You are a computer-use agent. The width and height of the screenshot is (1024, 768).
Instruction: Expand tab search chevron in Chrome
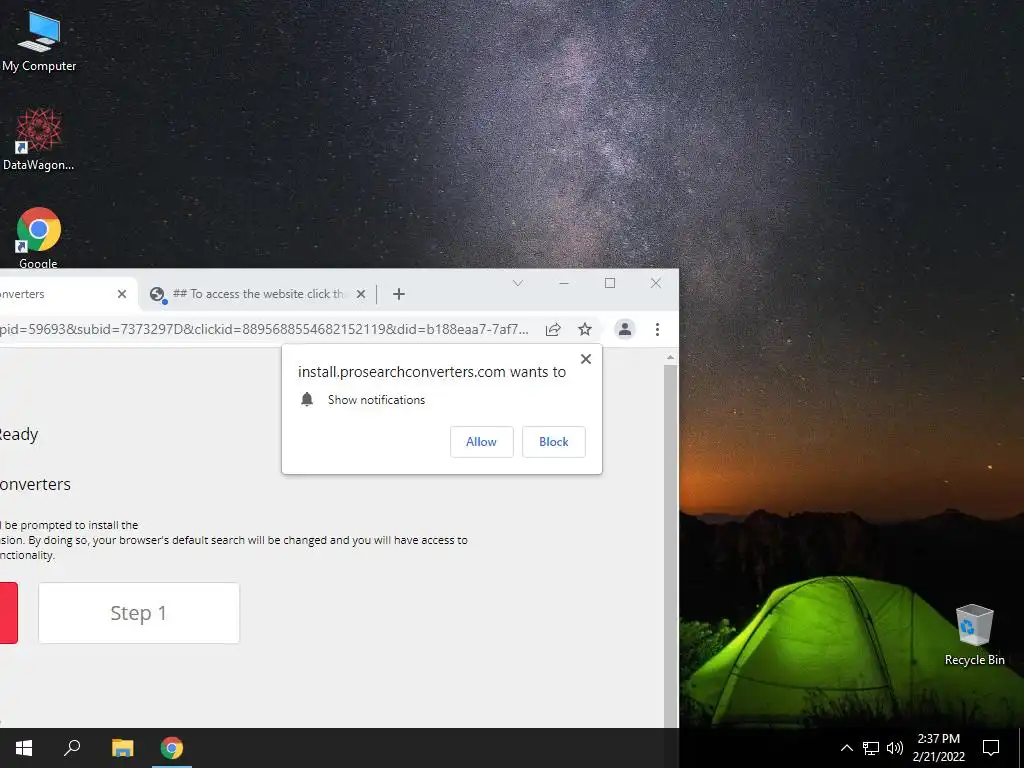click(518, 283)
